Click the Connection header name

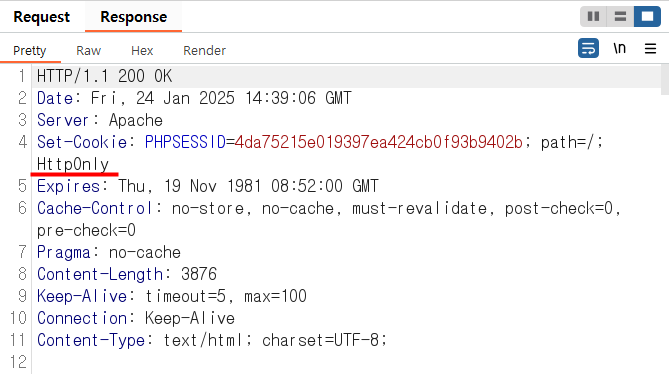pyautogui.click(x=82, y=318)
